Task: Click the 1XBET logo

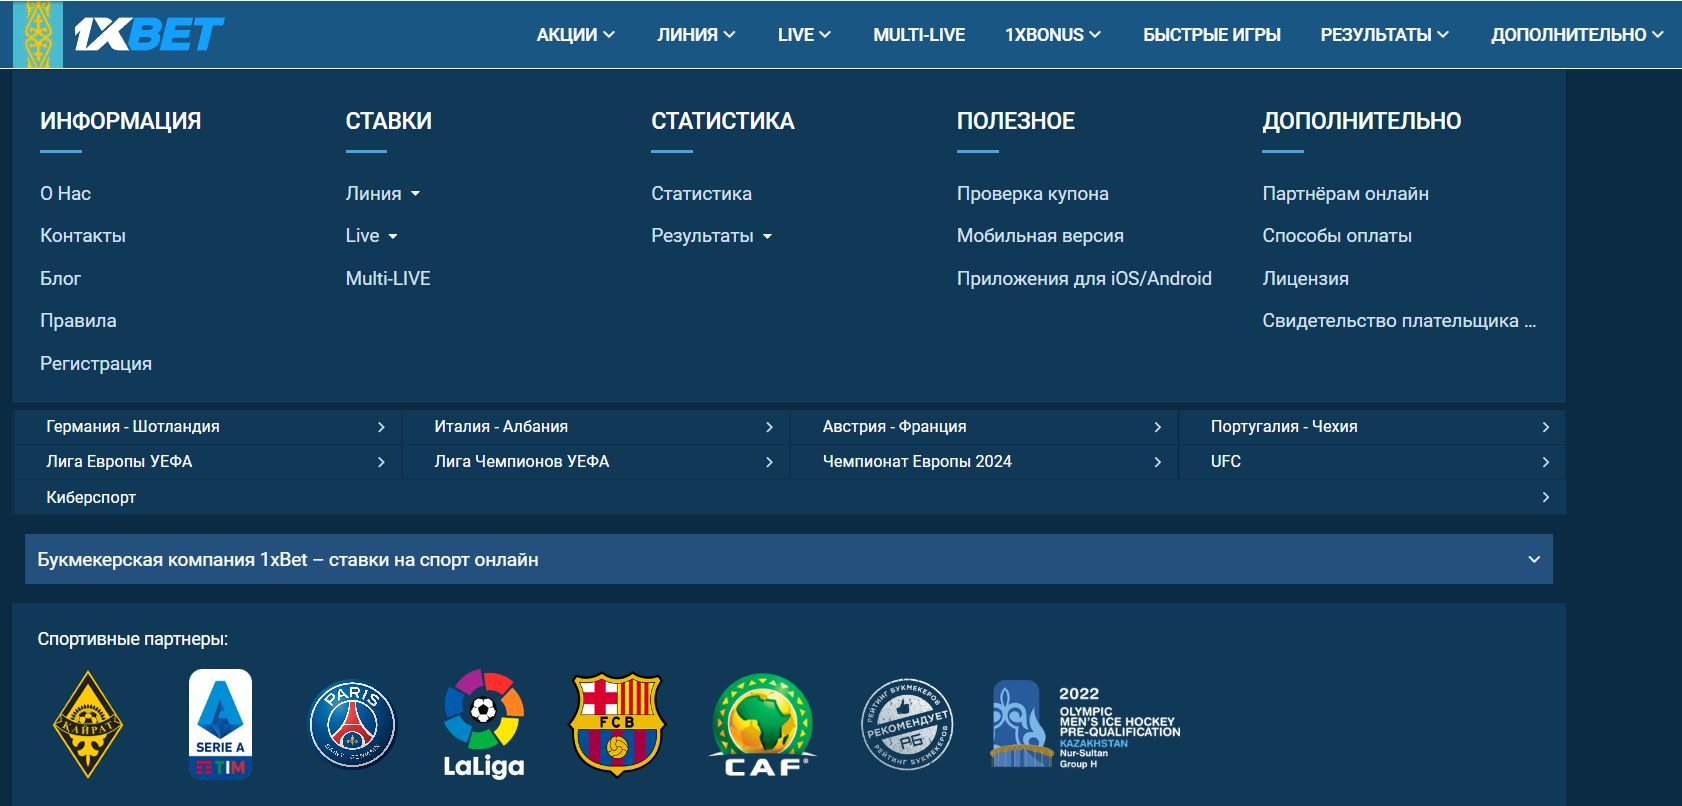Action: pos(149,35)
